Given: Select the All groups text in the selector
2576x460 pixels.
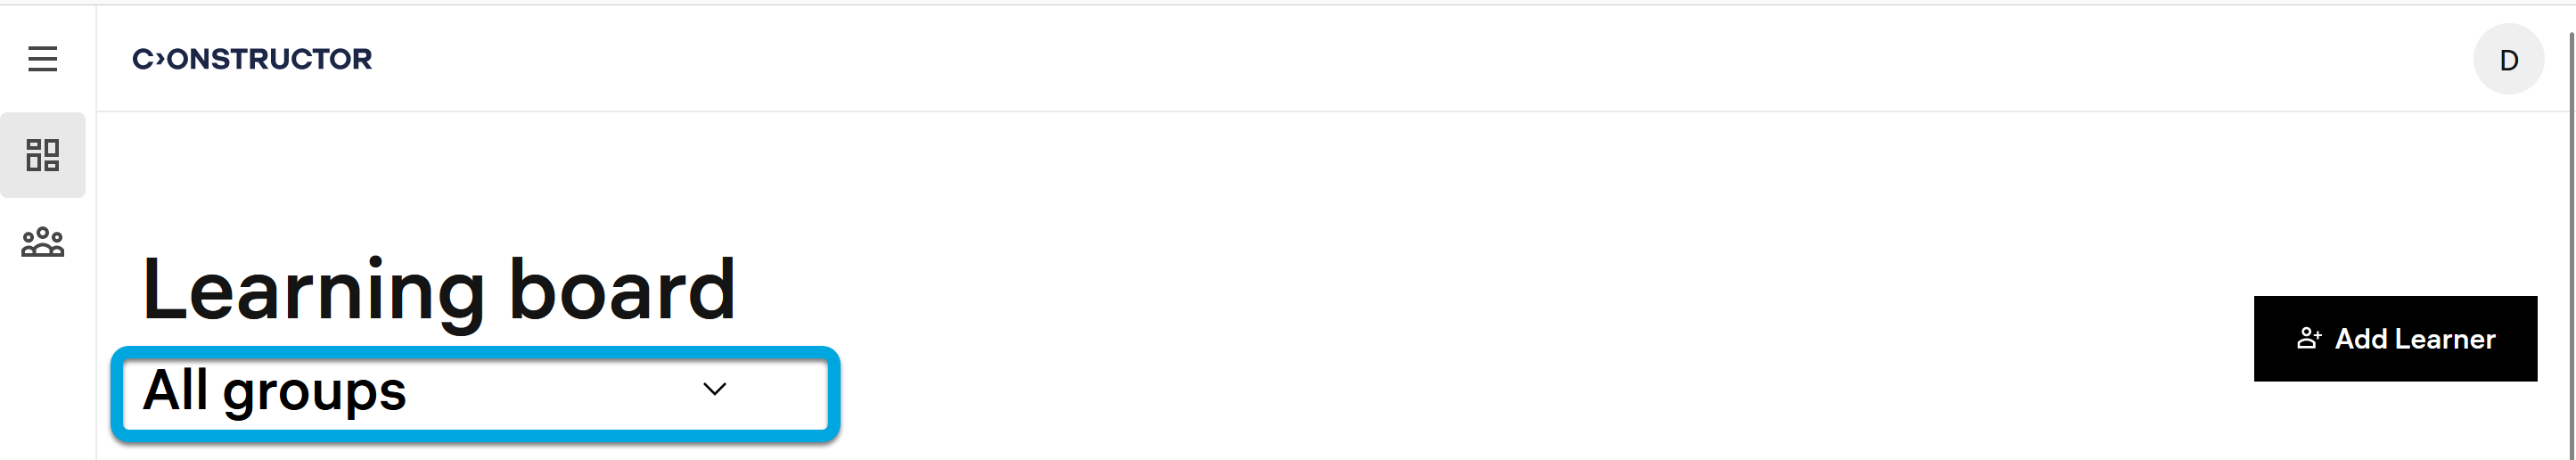Looking at the screenshot, I should [x=274, y=391].
